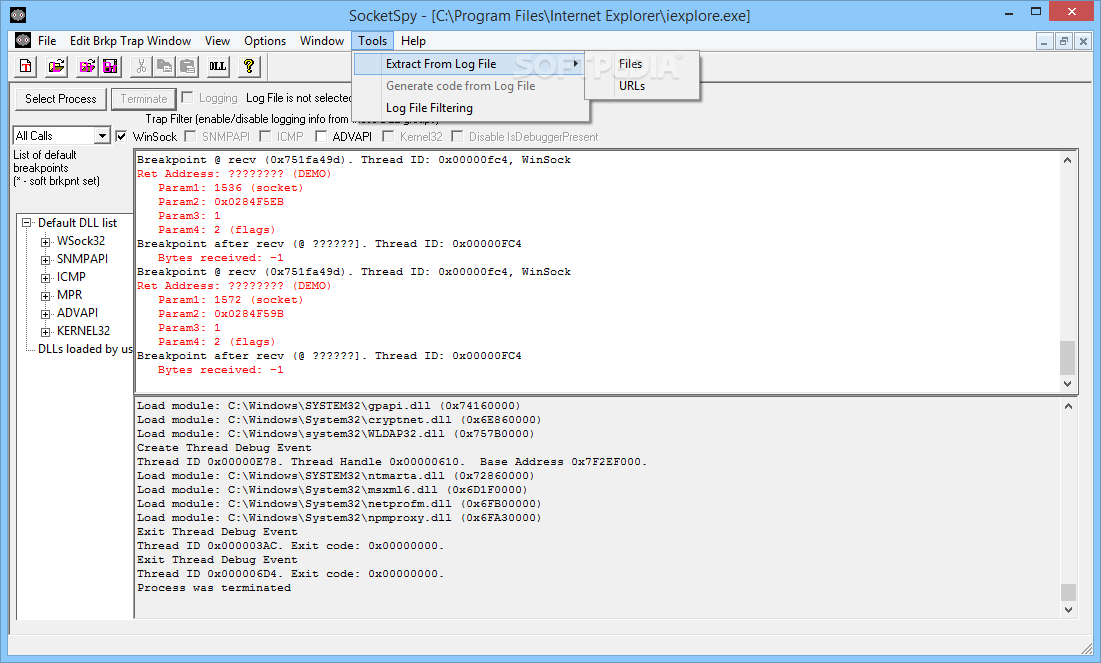Image resolution: width=1101 pixels, height=663 pixels.
Task: Expand the SNMPAPI tree node
Action: pyautogui.click(x=46, y=260)
